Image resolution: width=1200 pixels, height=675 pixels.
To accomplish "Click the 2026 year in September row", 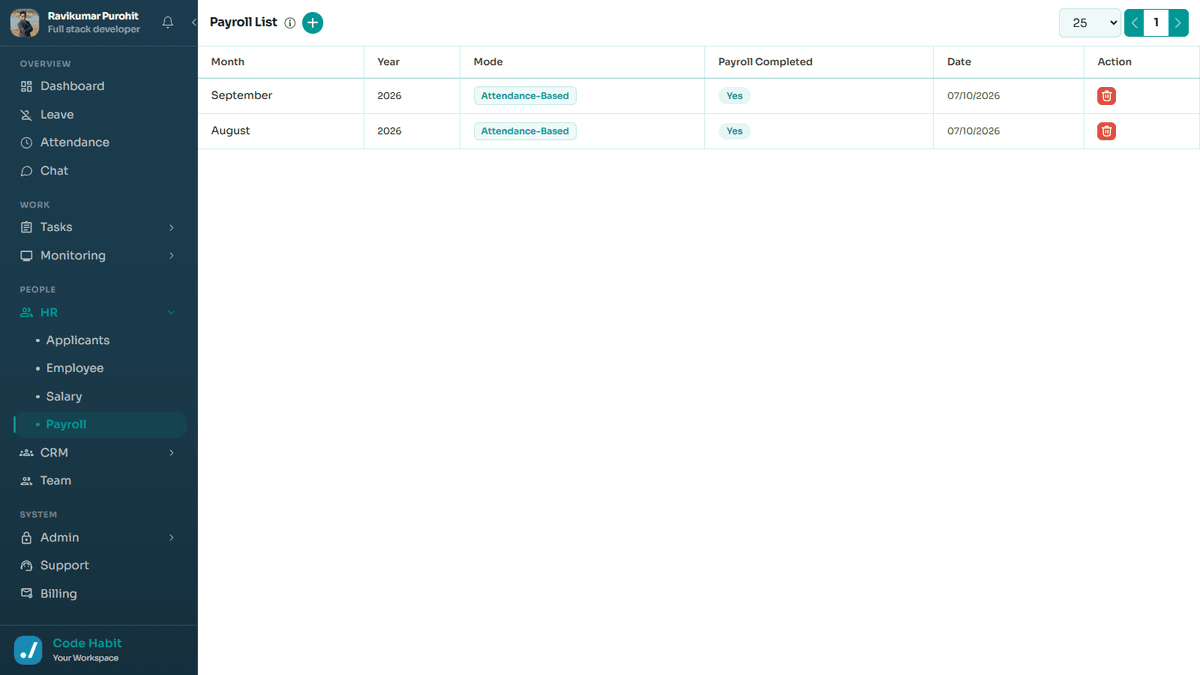I will 389,96.
